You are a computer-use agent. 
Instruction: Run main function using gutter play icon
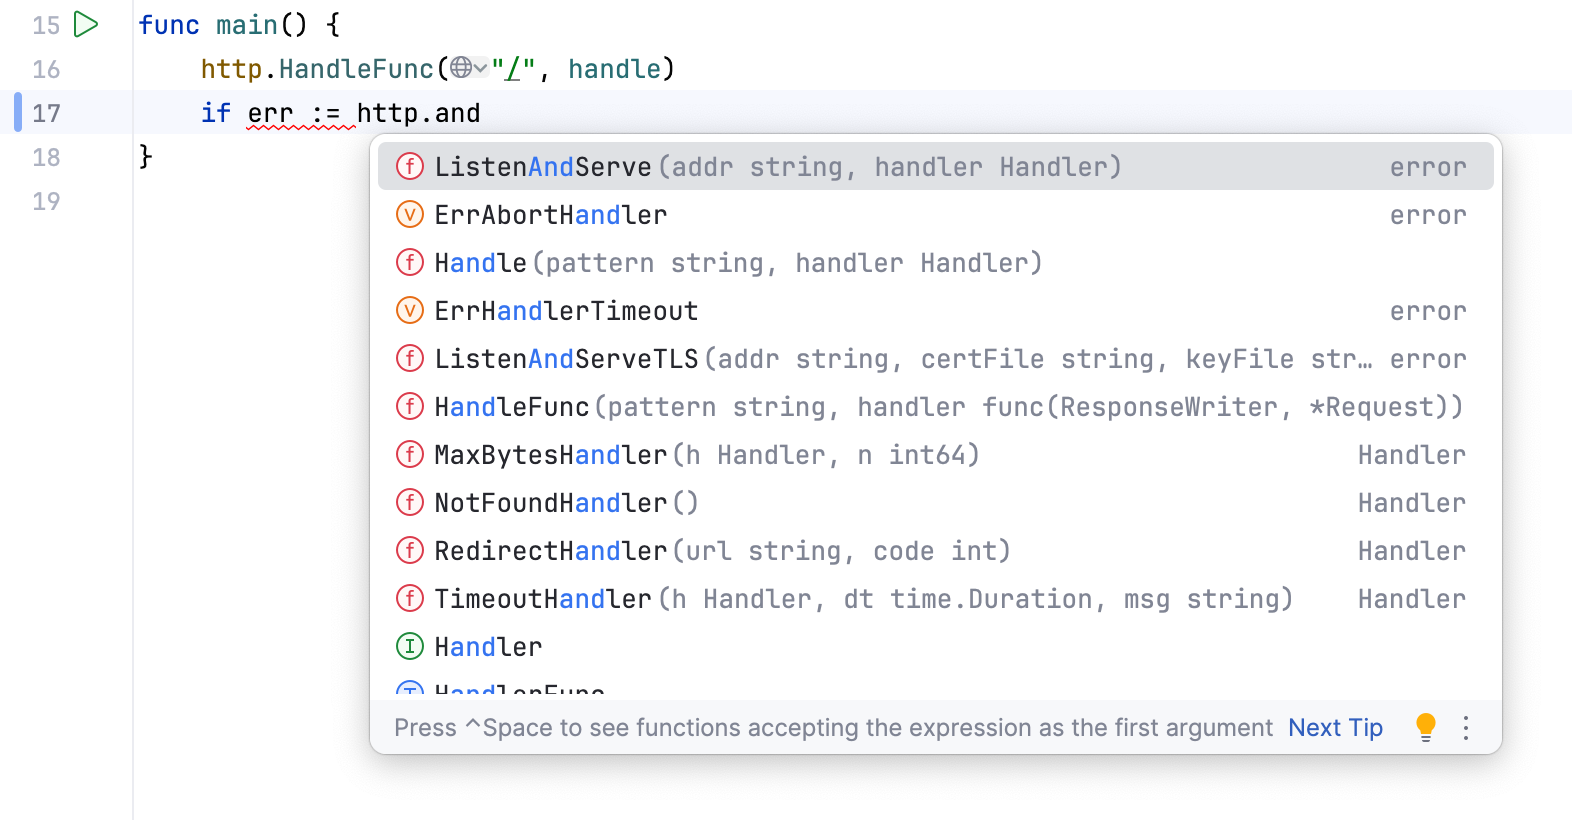tap(86, 24)
